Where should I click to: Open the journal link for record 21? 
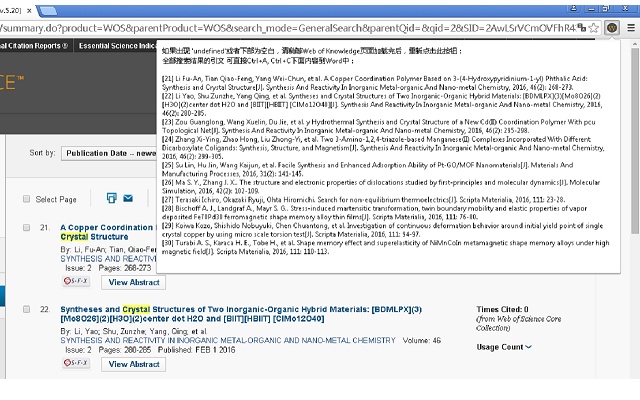108,259
